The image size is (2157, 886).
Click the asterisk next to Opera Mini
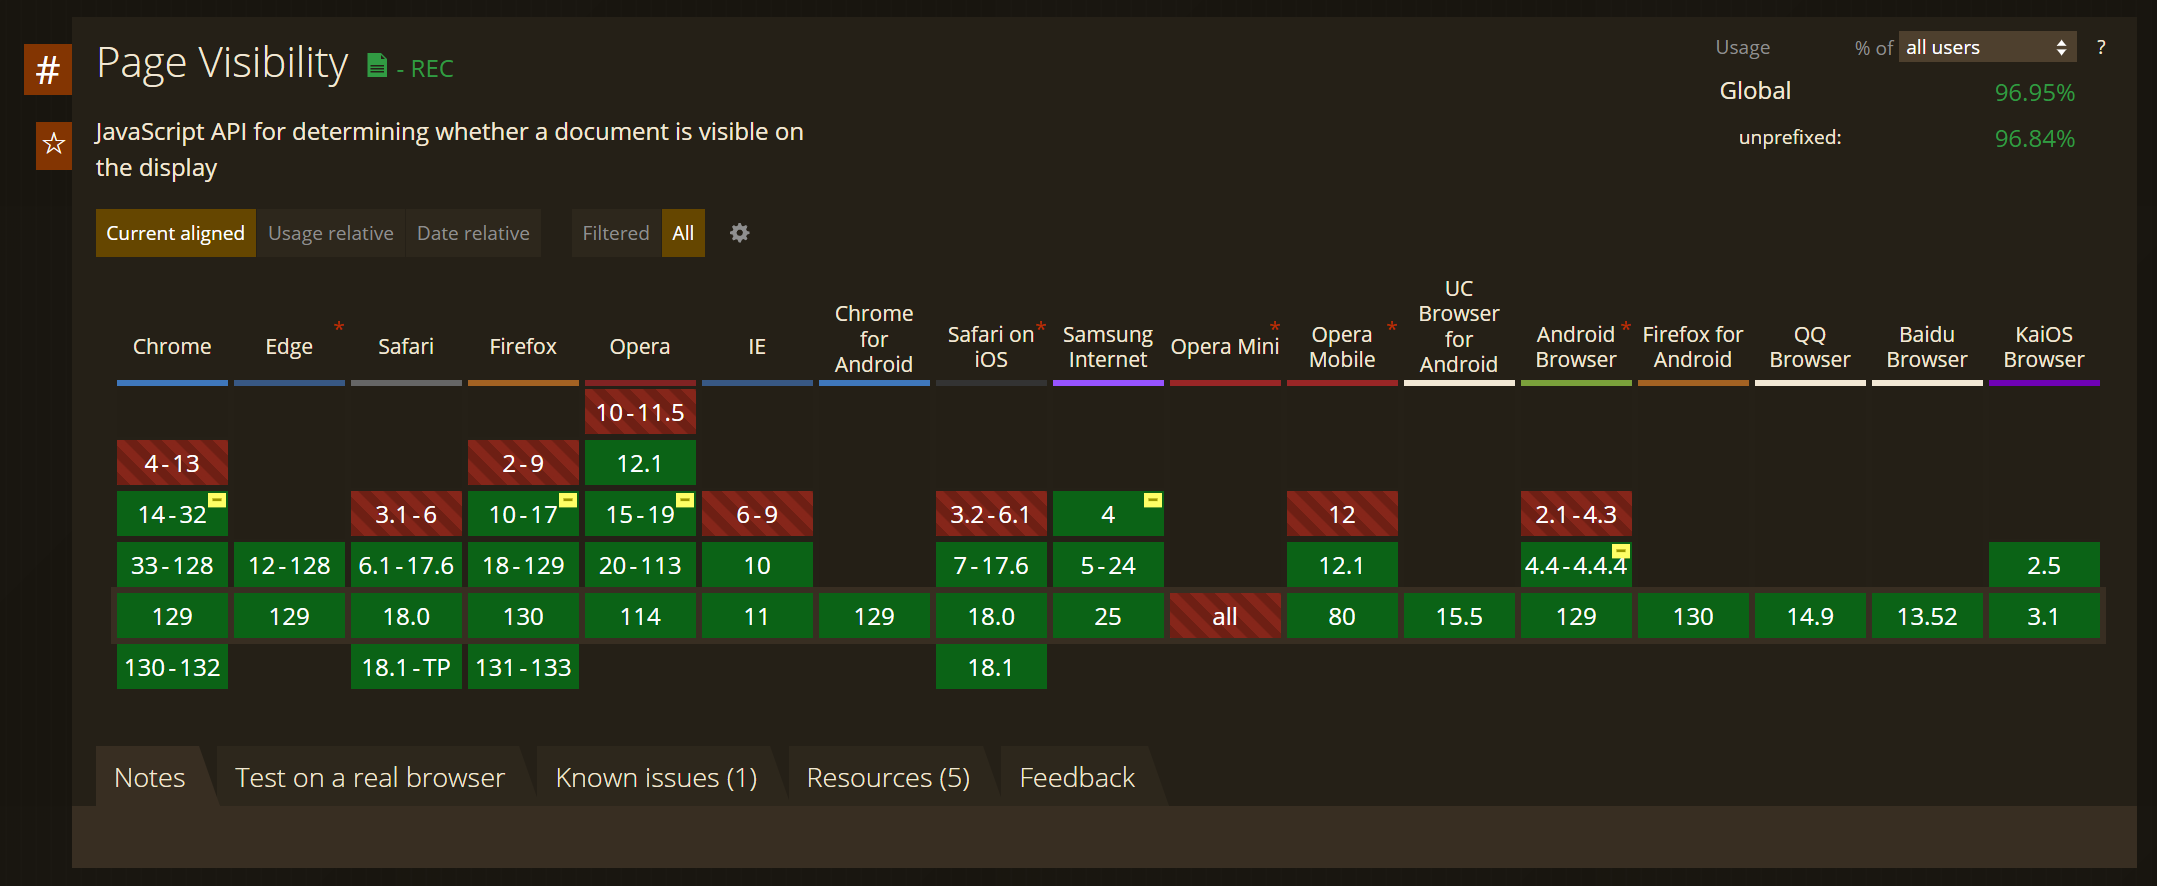coord(1275,327)
